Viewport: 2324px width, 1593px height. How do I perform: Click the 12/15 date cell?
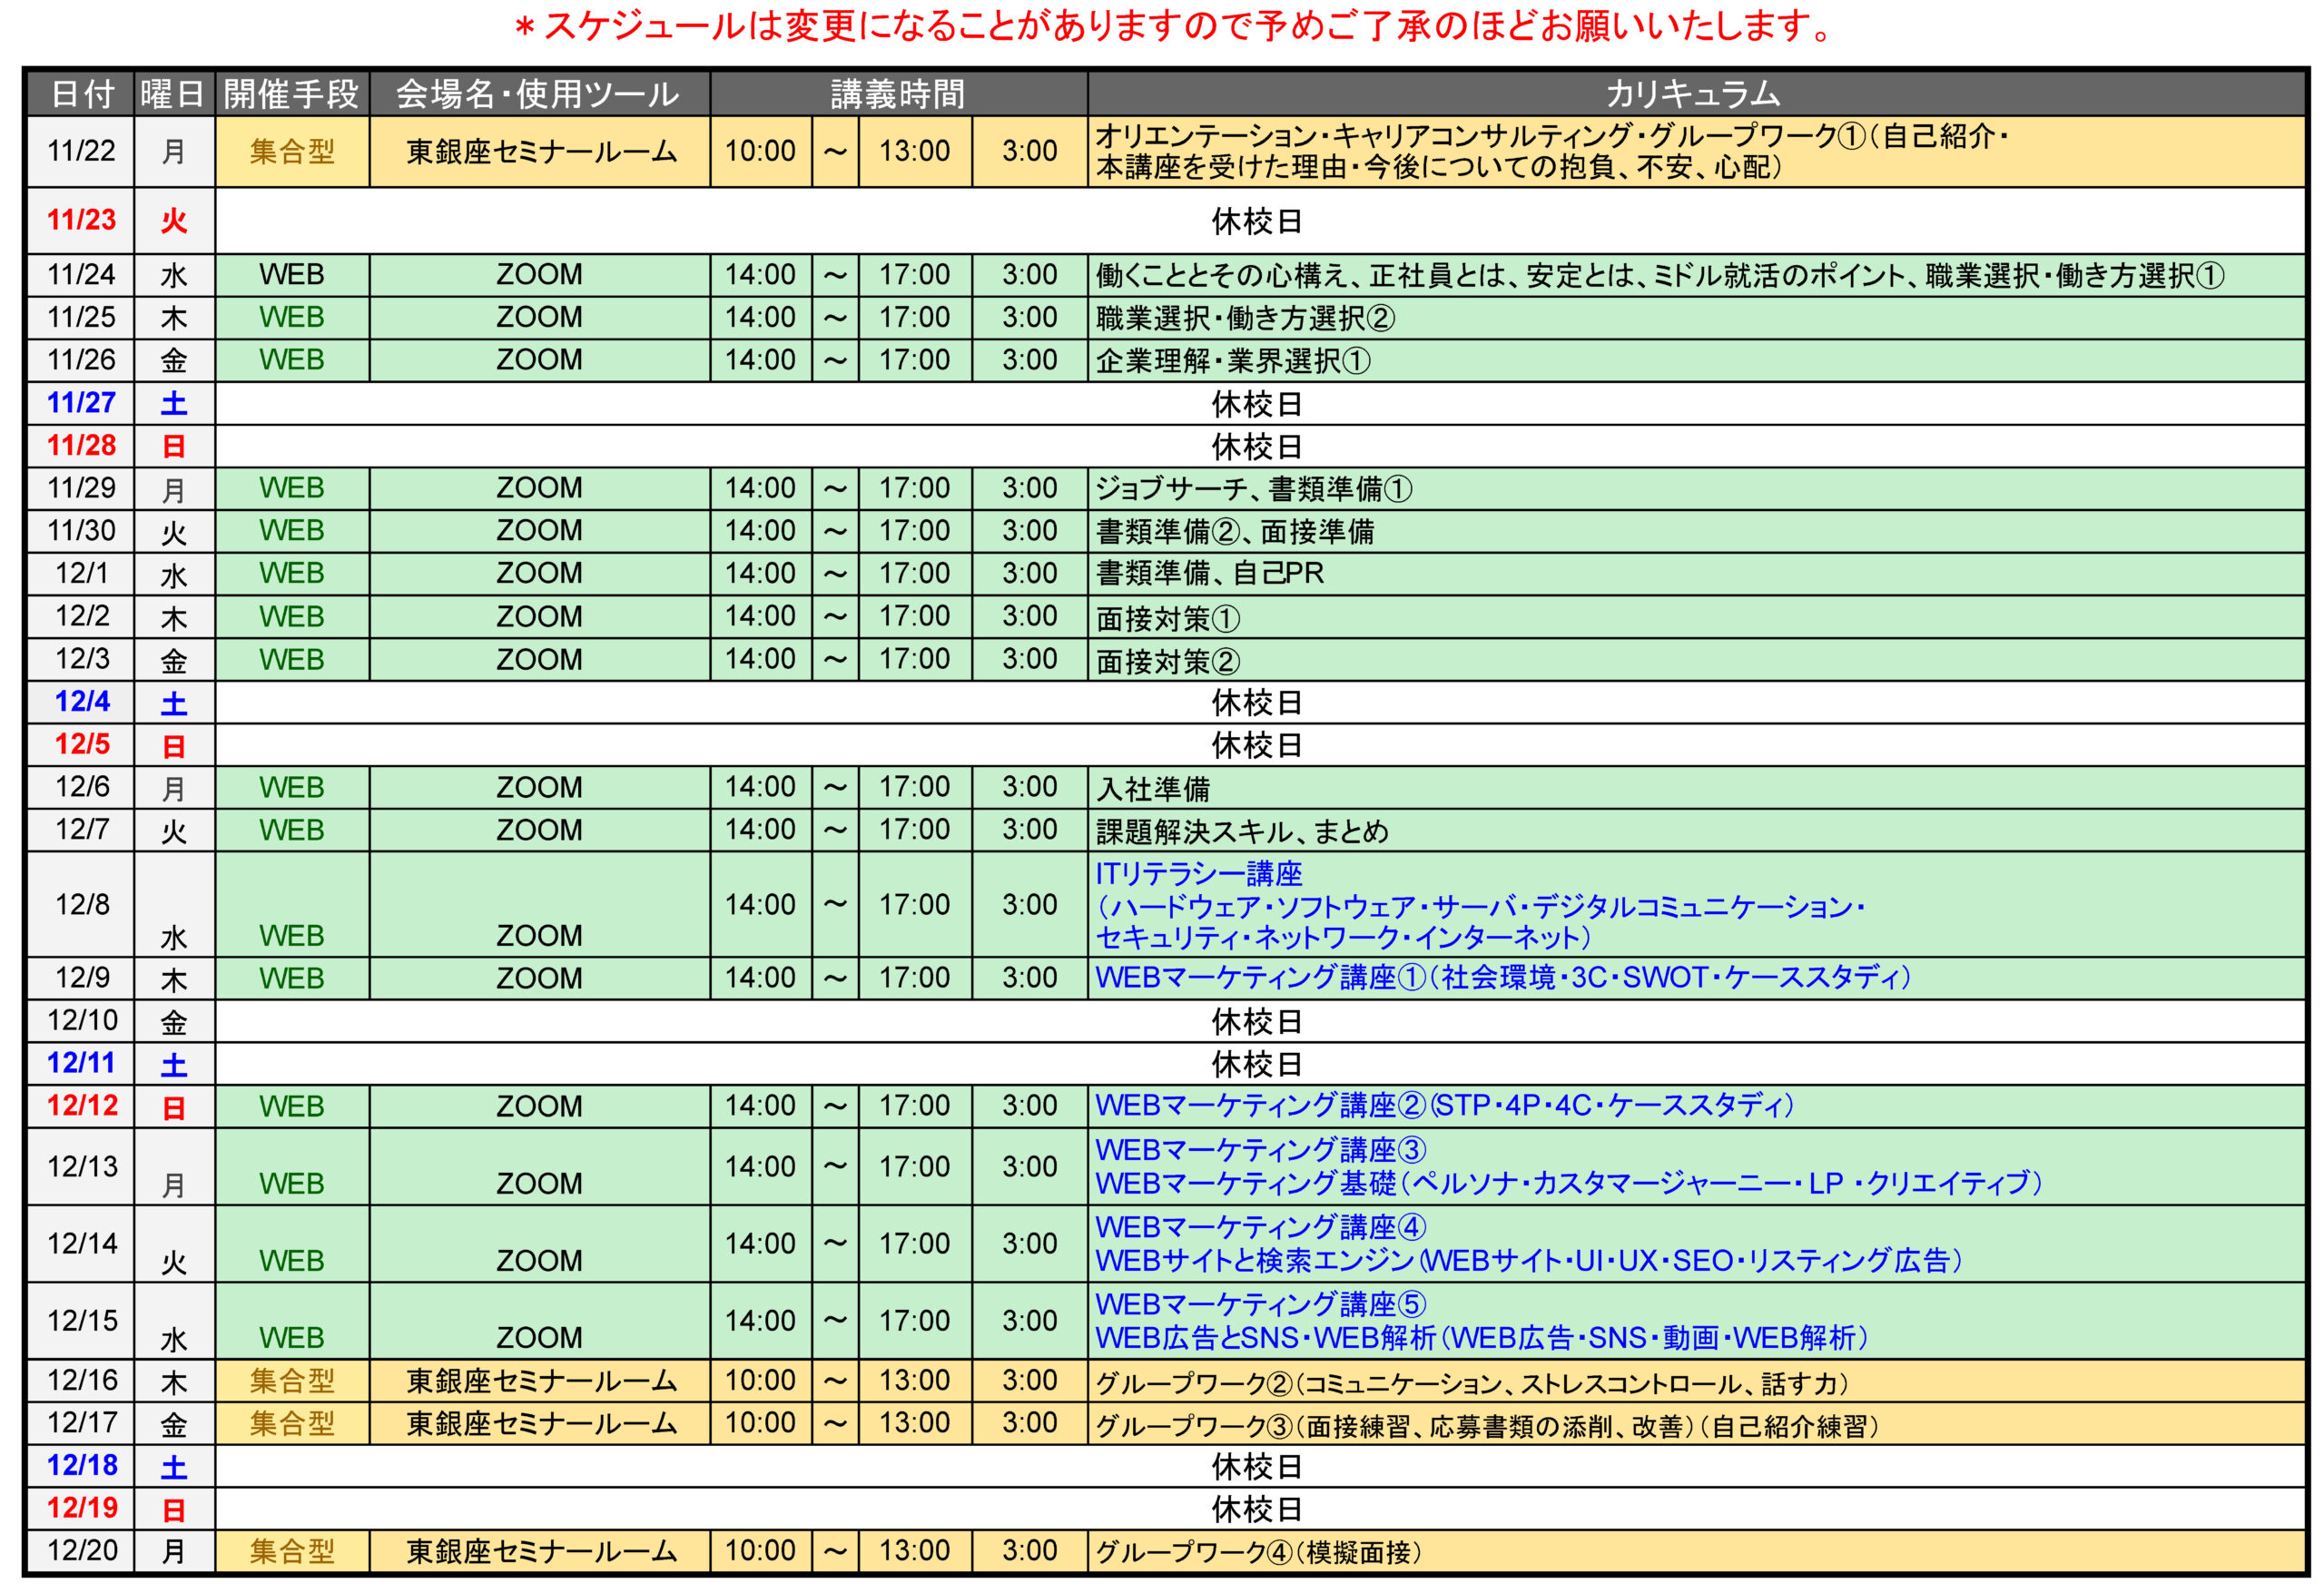(81, 1321)
